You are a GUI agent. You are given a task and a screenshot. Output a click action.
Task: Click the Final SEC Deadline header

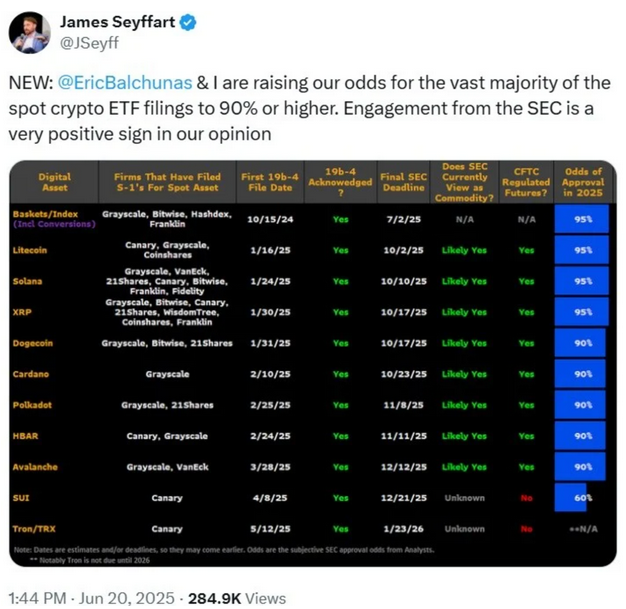pos(403,182)
